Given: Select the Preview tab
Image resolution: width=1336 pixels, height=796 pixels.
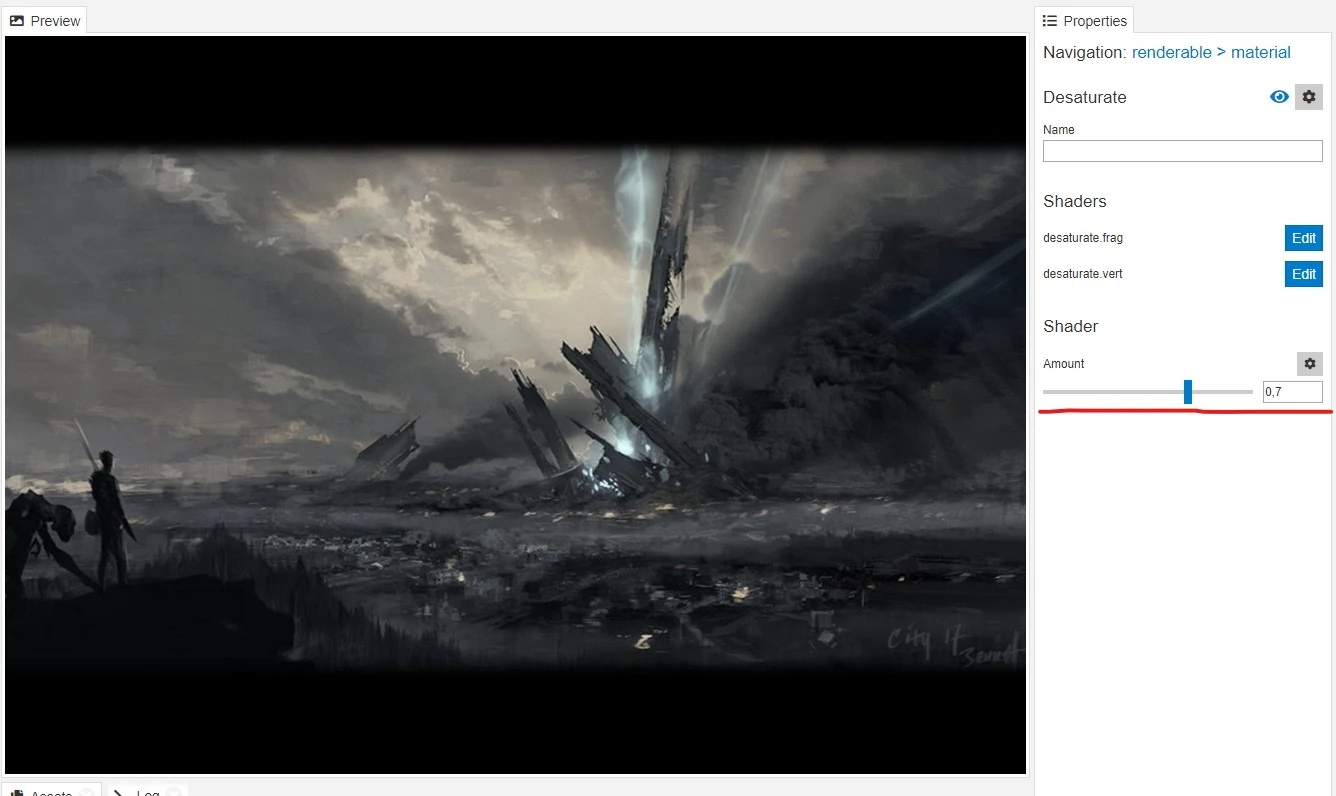Looking at the screenshot, I should 45,21.
